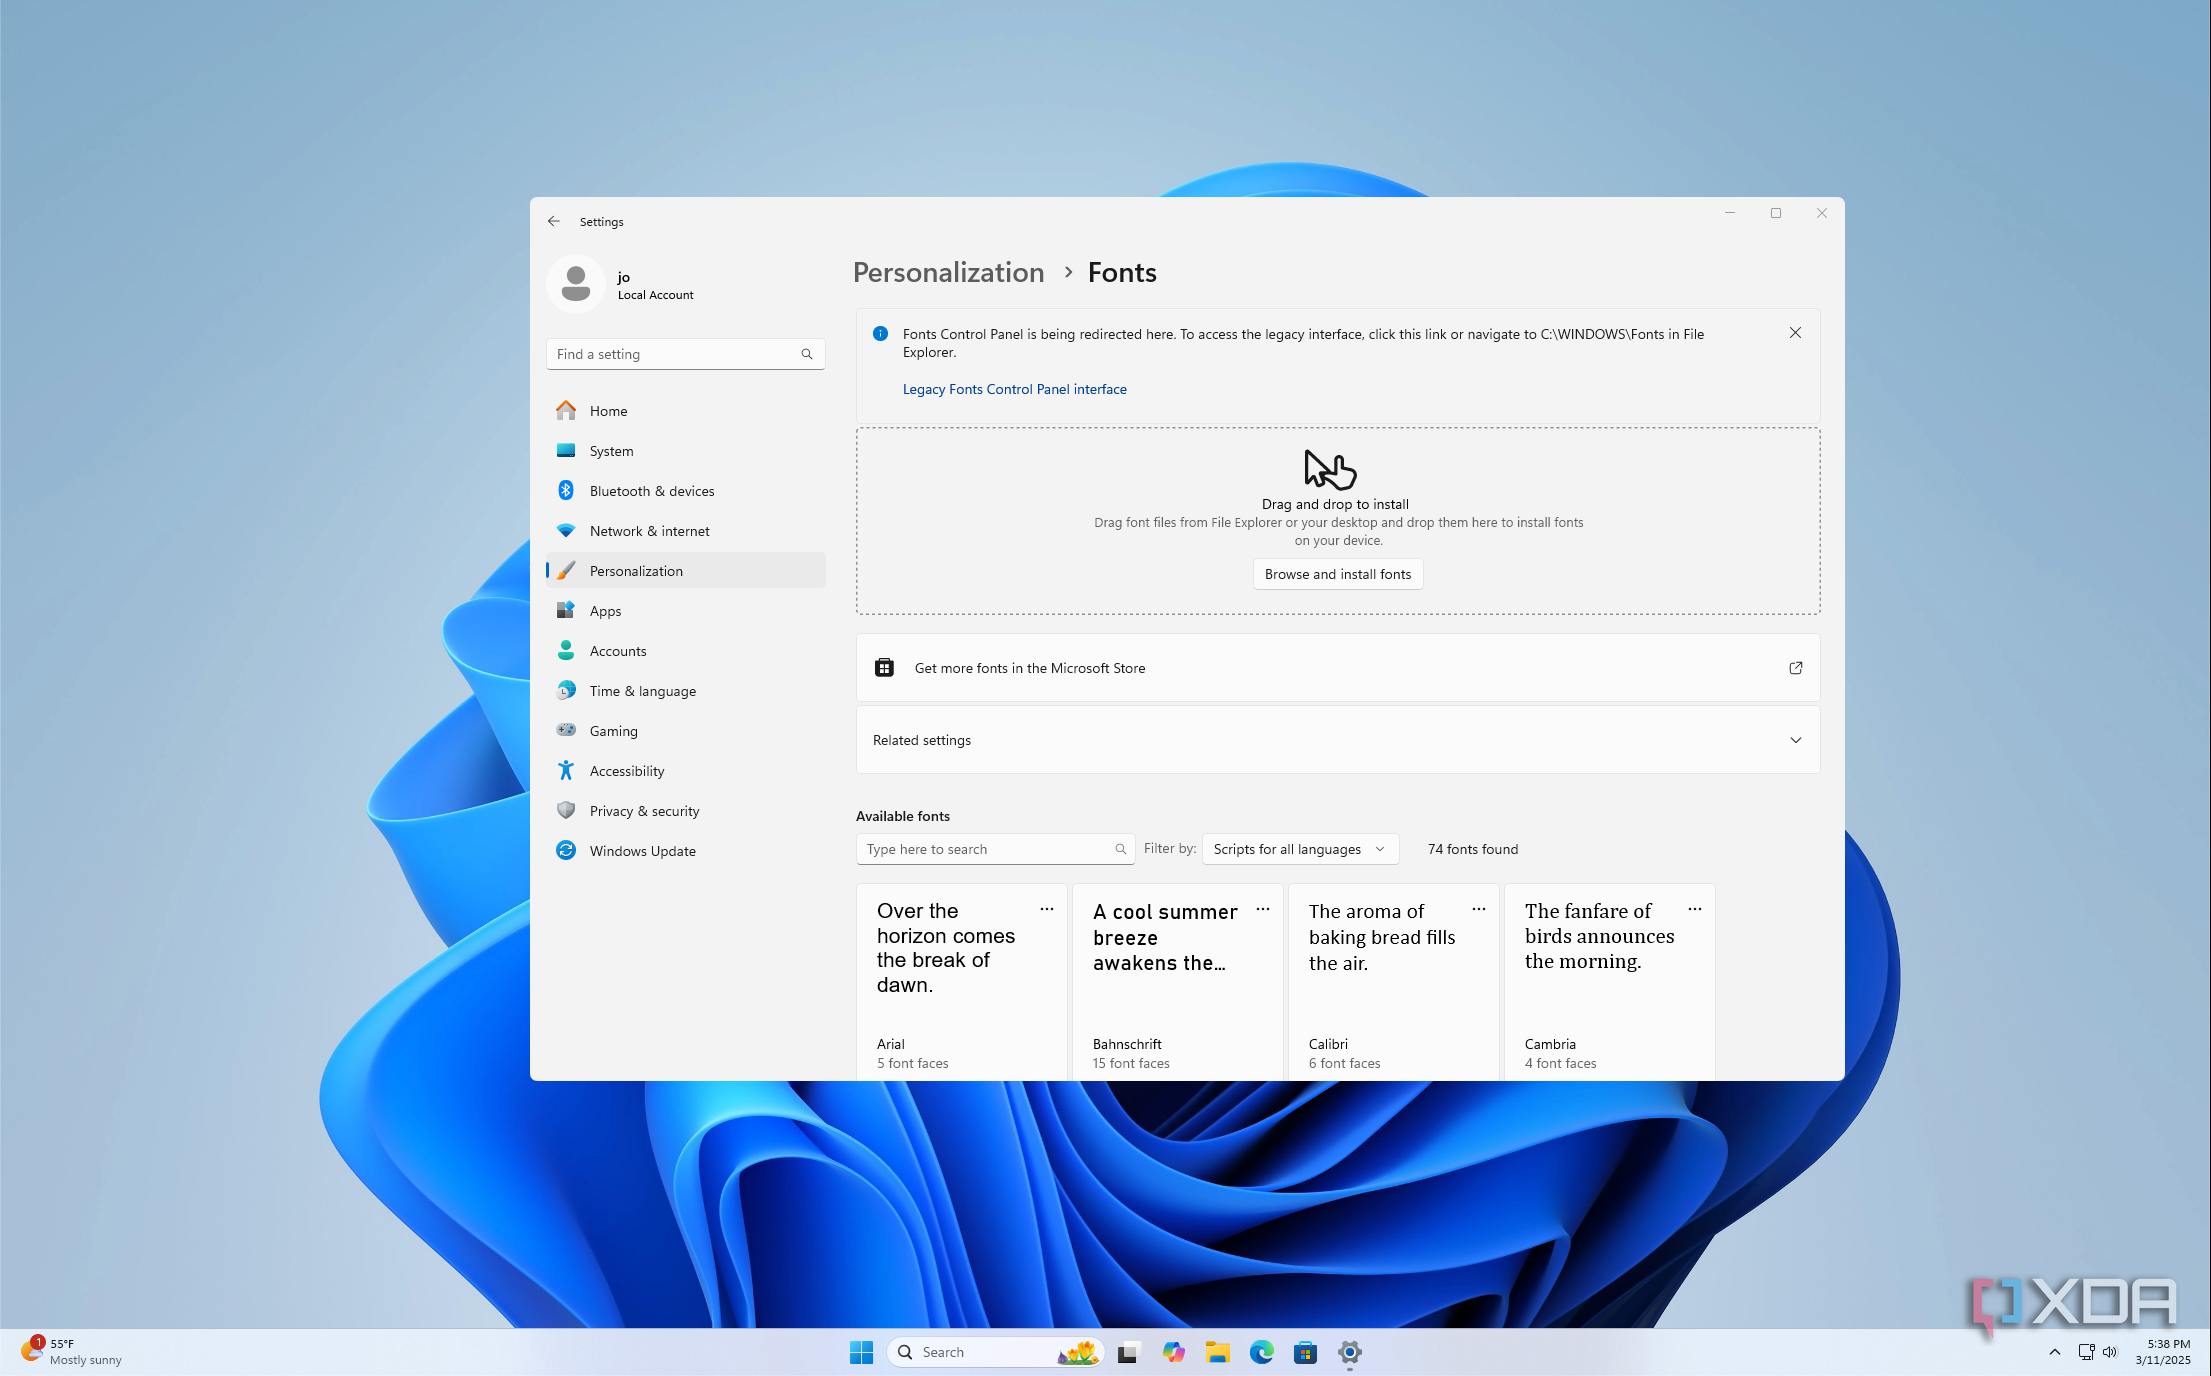Open System settings in the sidebar
The height and width of the screenshot is (1376, 2211).
point(686,451)
